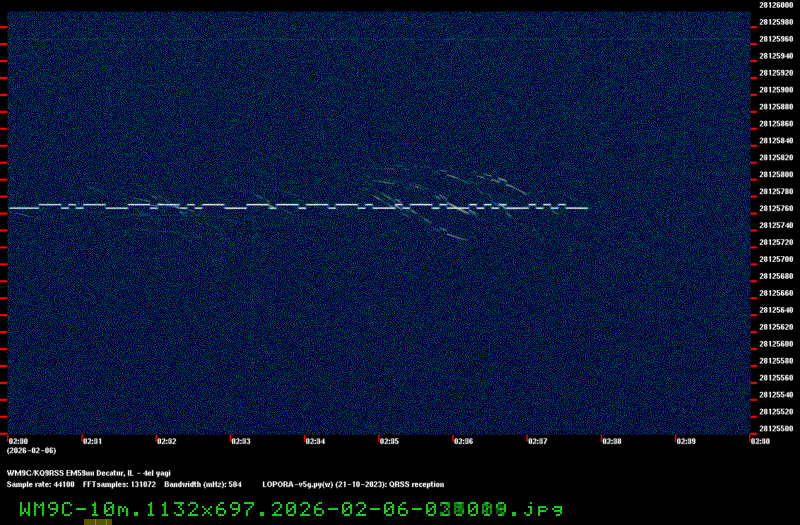Click the LOPORA-v5g.py QRSS reception text
The height and width of the screenshot is (525, 800).
click(353, 484)
